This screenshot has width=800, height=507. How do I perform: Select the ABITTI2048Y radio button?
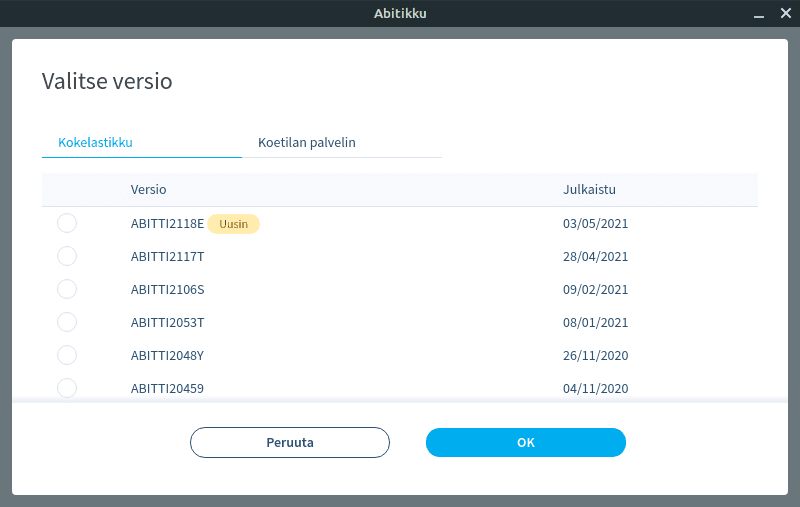point(67,355)
